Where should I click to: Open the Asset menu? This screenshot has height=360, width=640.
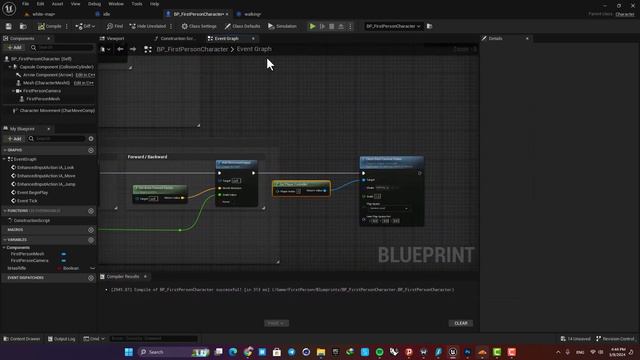coord(57,4)
